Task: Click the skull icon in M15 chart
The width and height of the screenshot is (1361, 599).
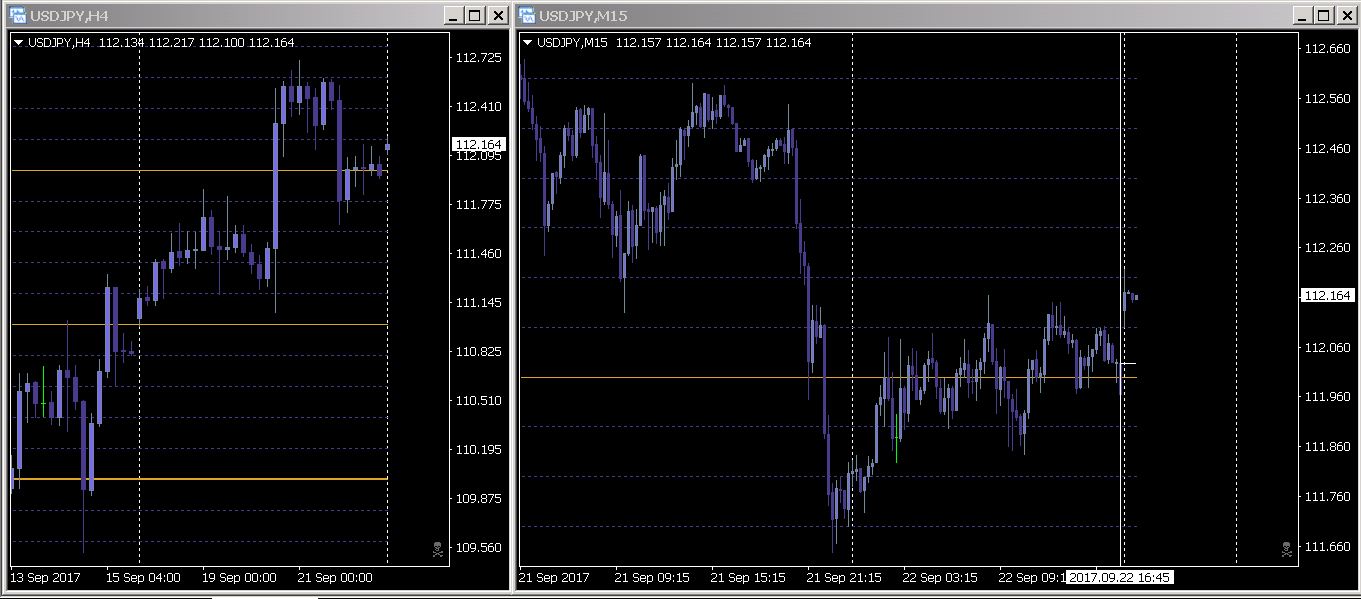Action: [x=1286, y=548]
